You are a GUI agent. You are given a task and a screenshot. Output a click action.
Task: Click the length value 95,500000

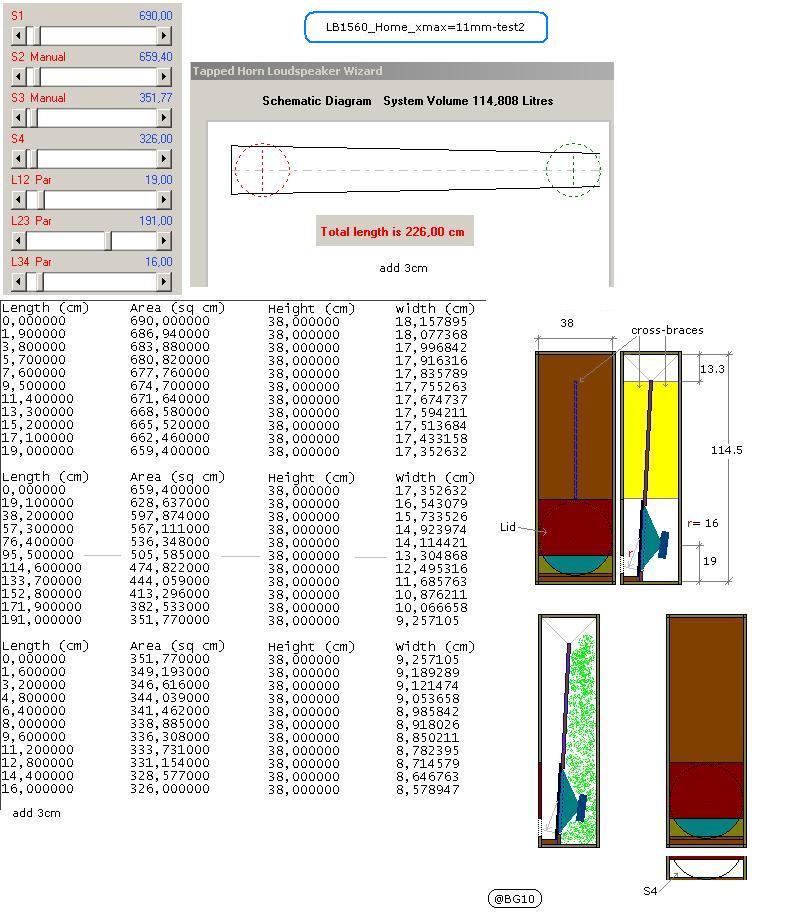click(38, 555)
